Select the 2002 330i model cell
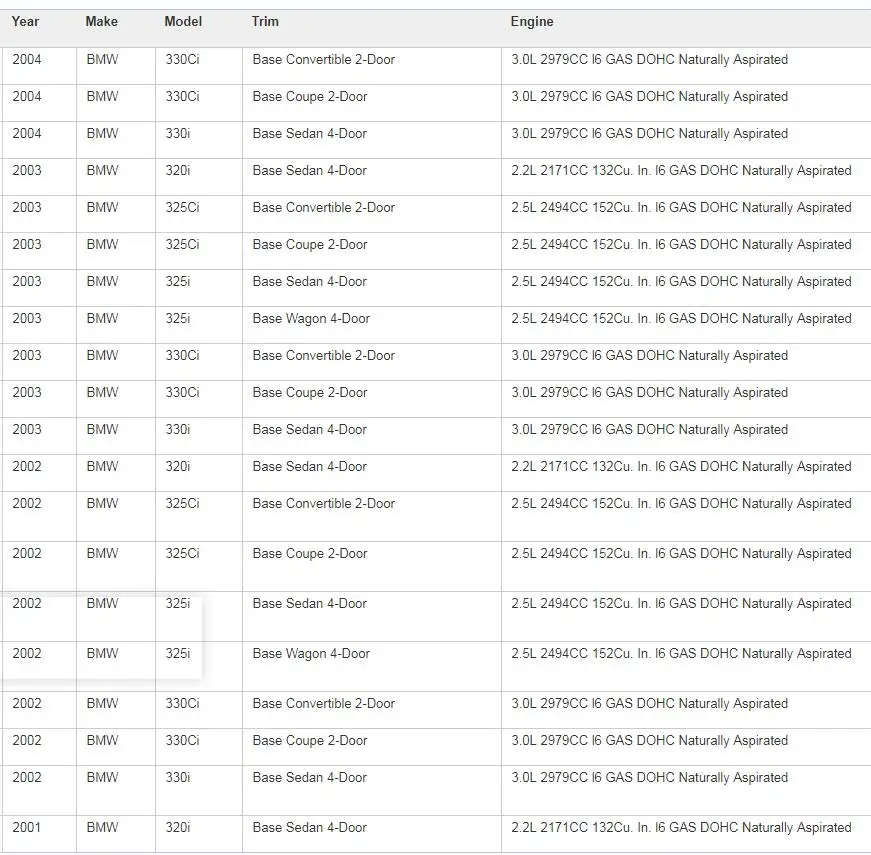Screen dimensions: 871x855 click(x=199, y=791)
